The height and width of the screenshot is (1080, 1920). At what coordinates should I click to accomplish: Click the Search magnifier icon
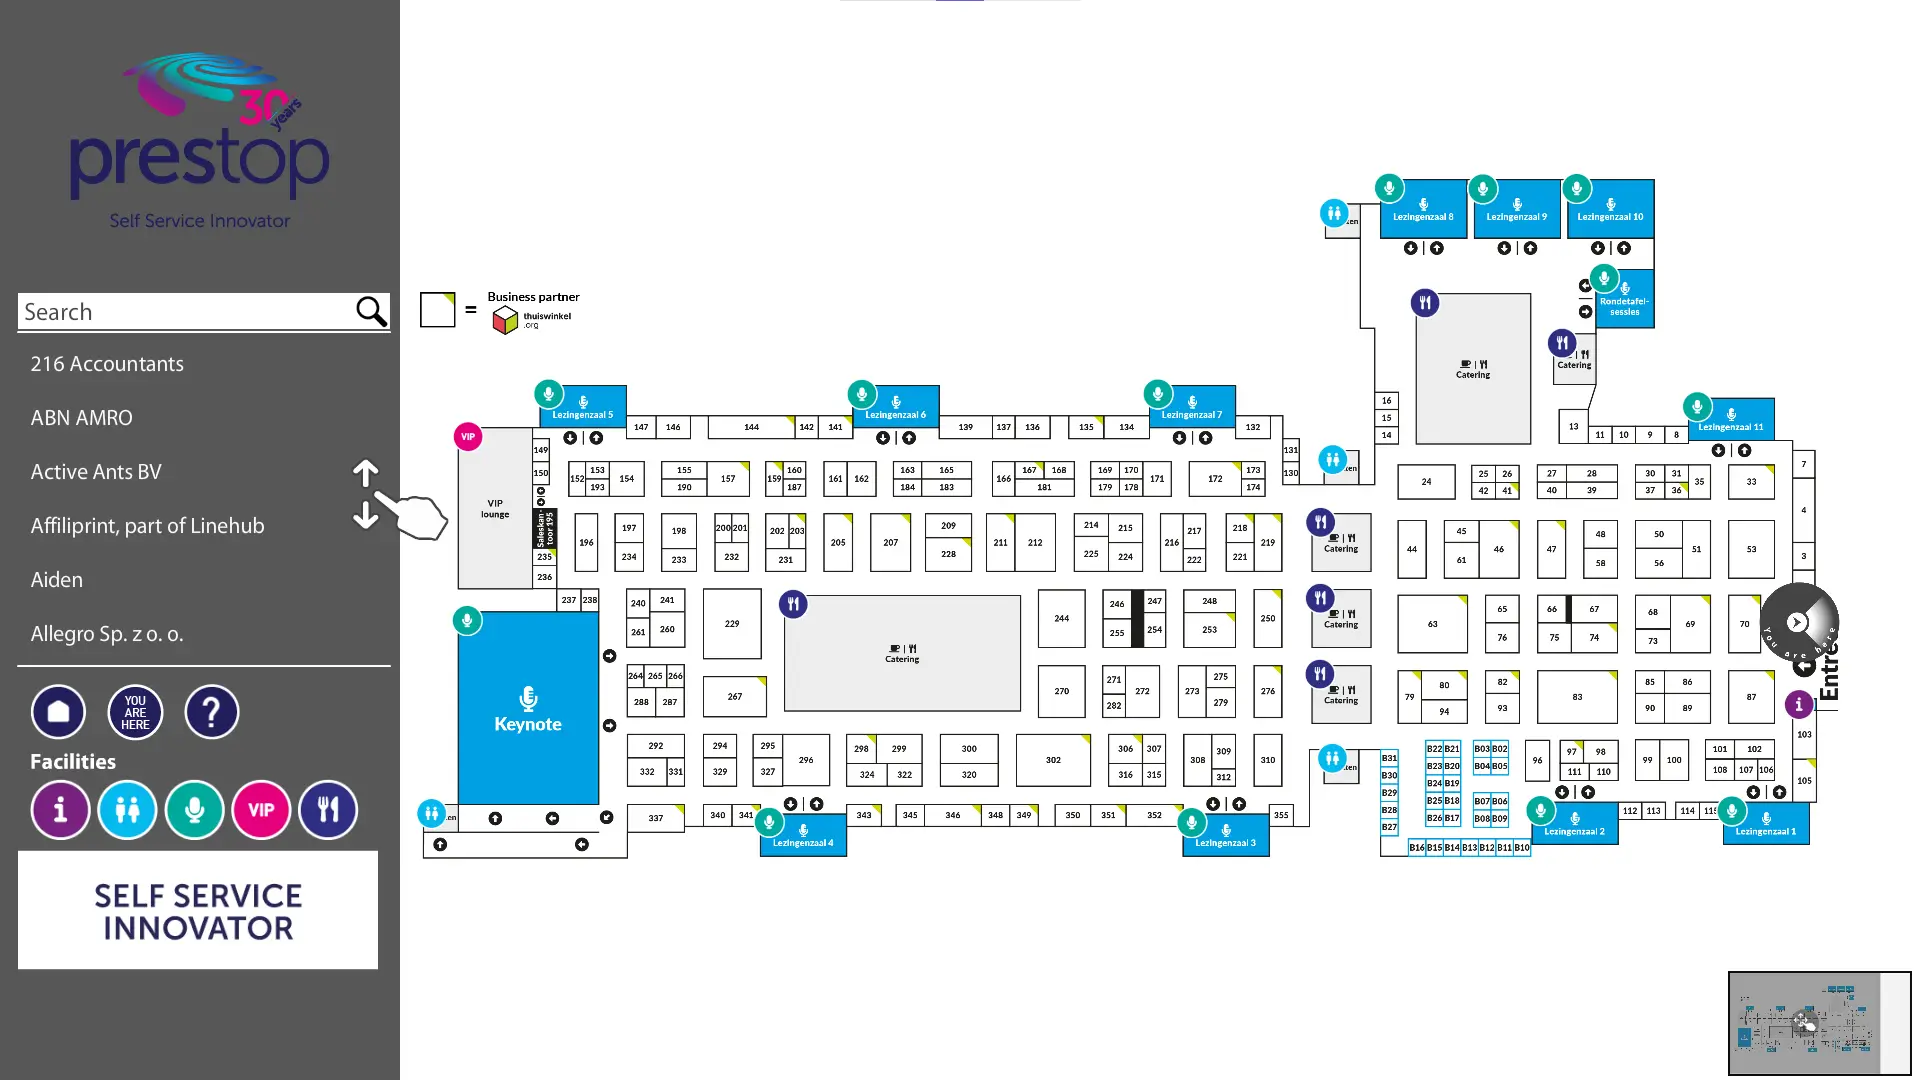coord(371,311)
